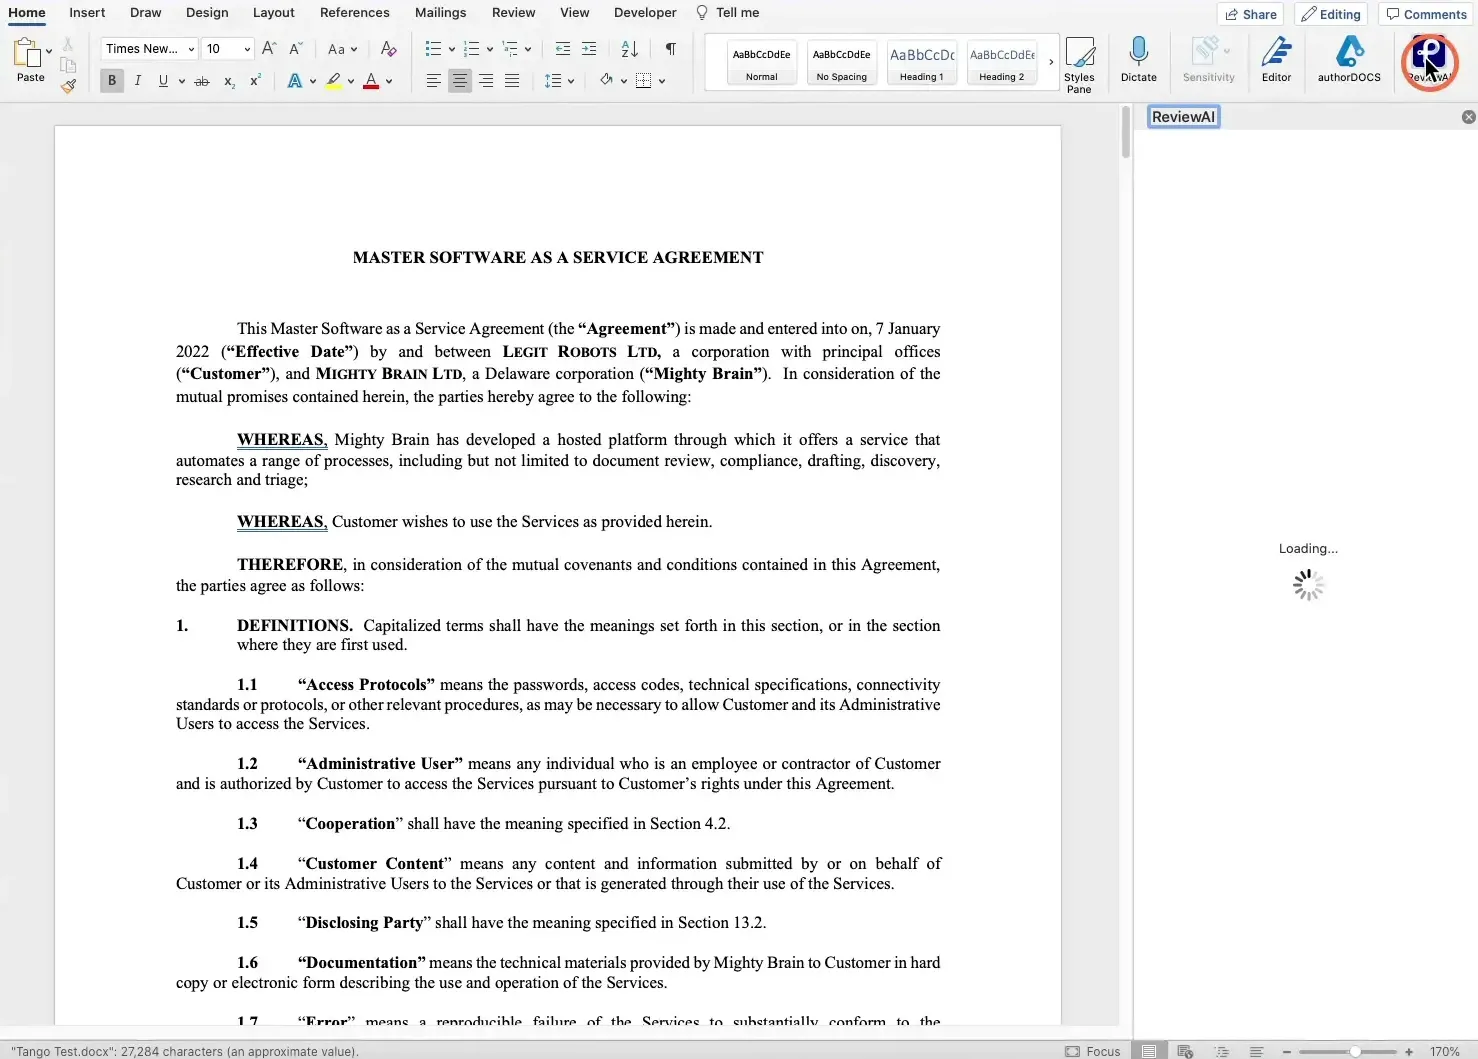This screenshot has height=1059, width=1478.
Task: Apply the Heading 1 style
Action: 921,63
